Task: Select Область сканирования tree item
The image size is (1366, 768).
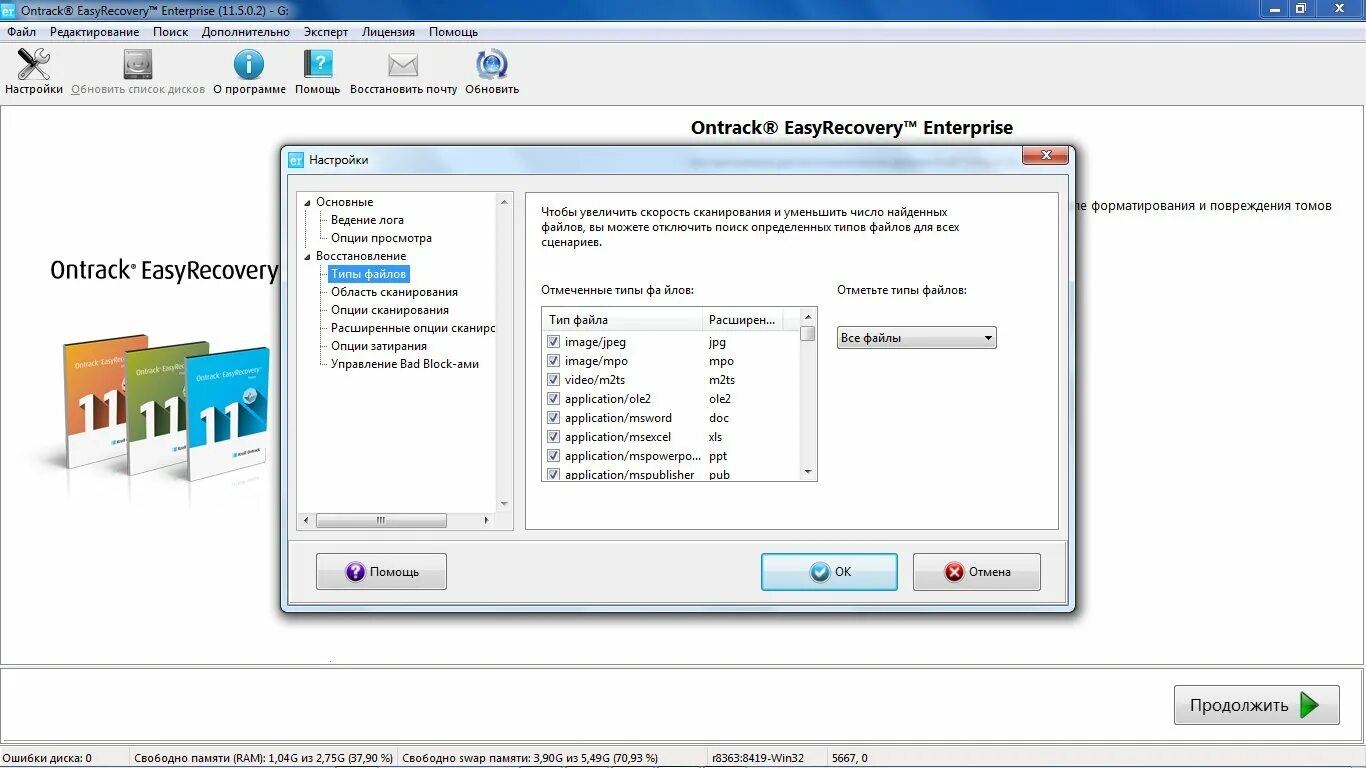Action: click(395, 292)
